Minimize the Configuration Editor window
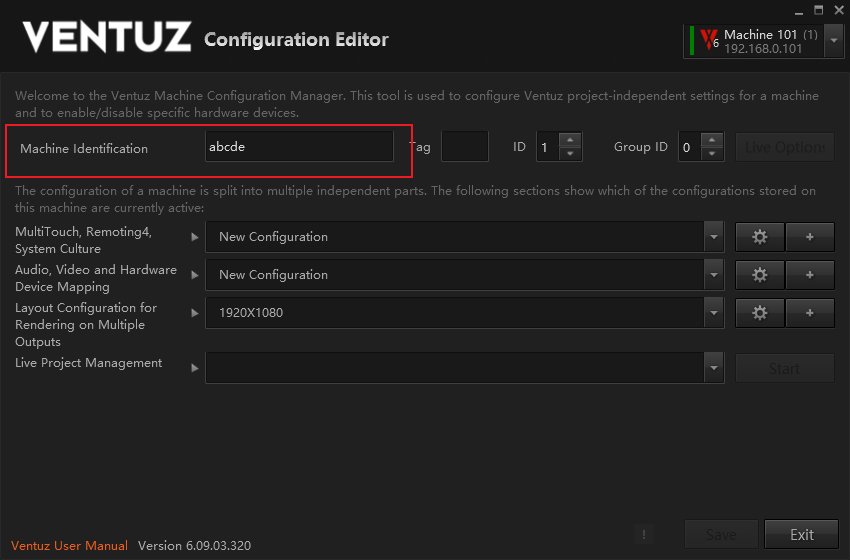850x560 pixels. pos(799,11)
